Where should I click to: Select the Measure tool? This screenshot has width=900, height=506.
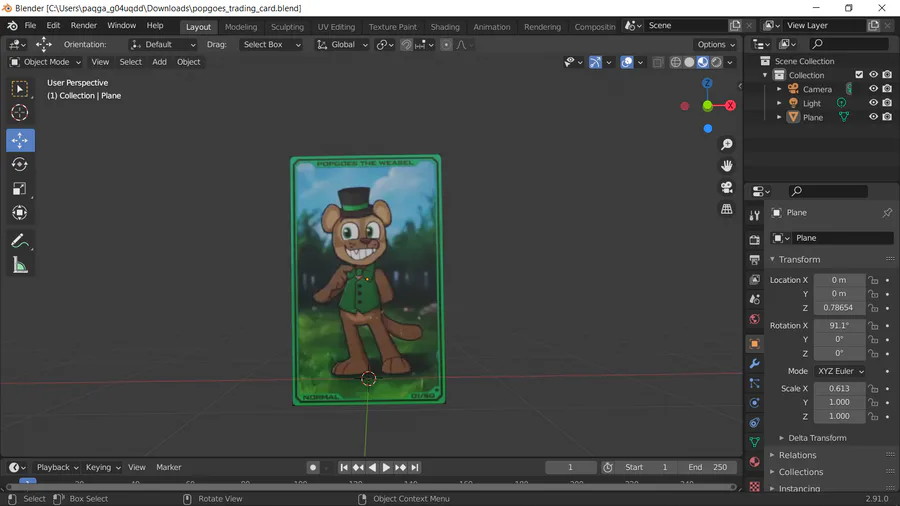click(x=20, y=265)
